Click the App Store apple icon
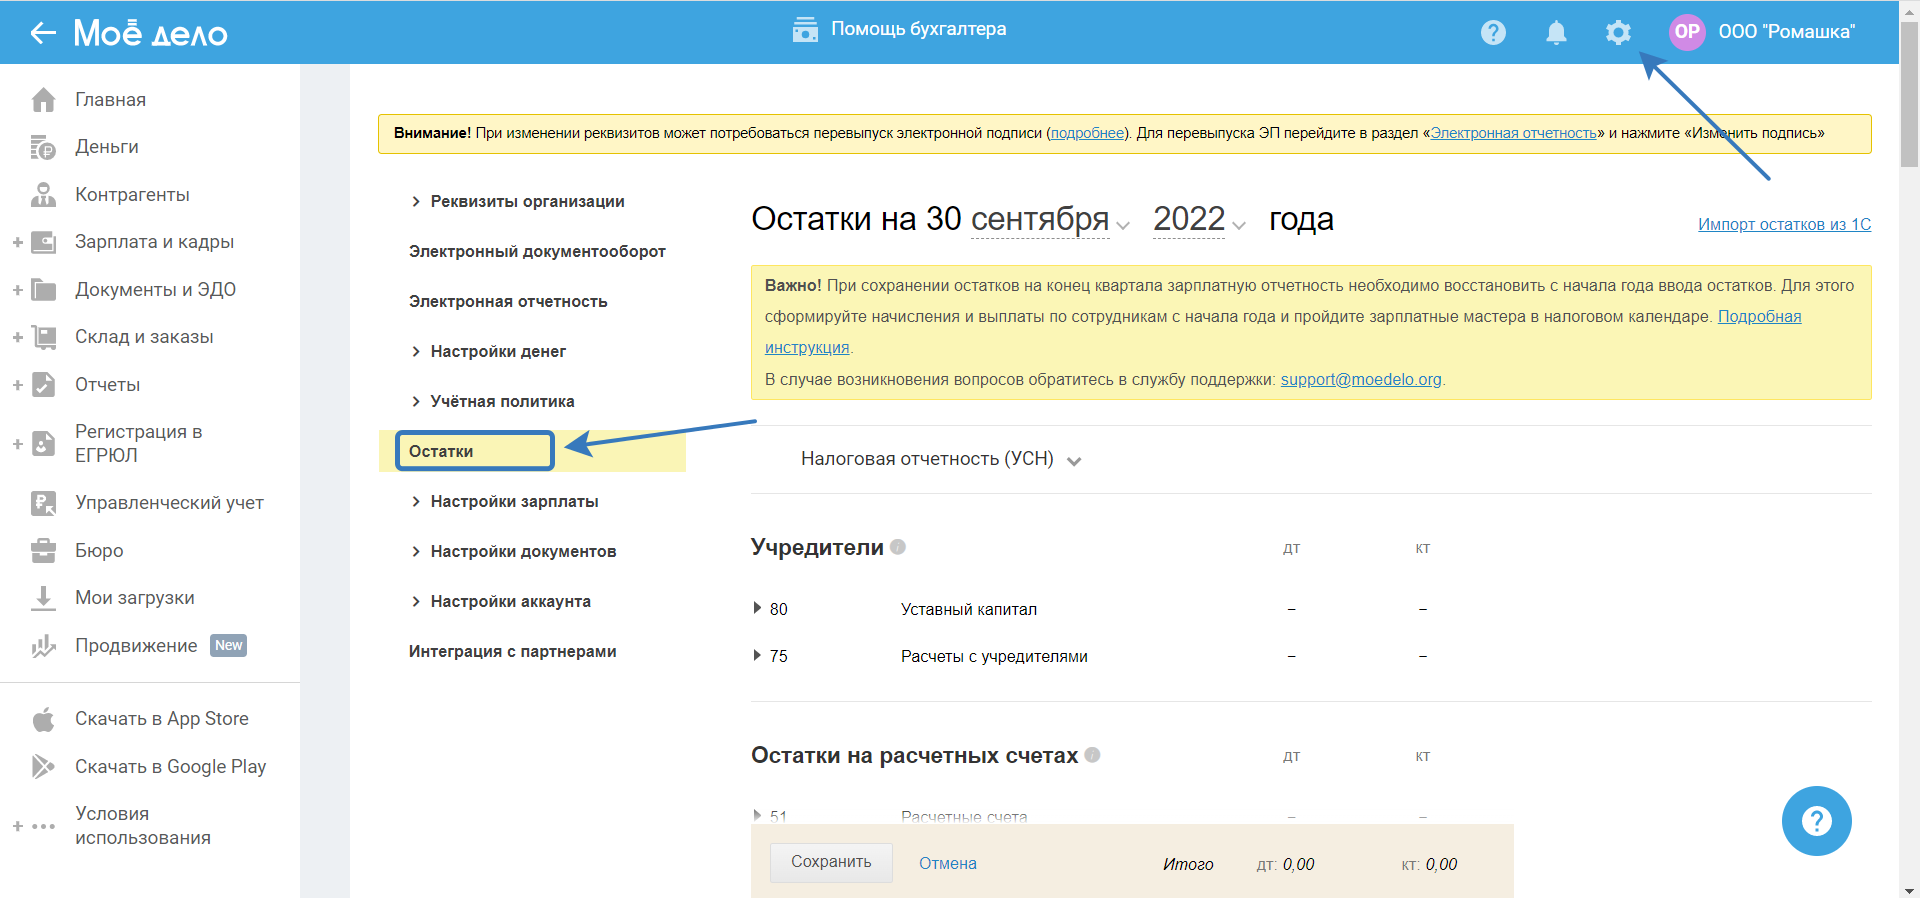The height and width of the screenshot is (898, 1920). coord(43,719)
